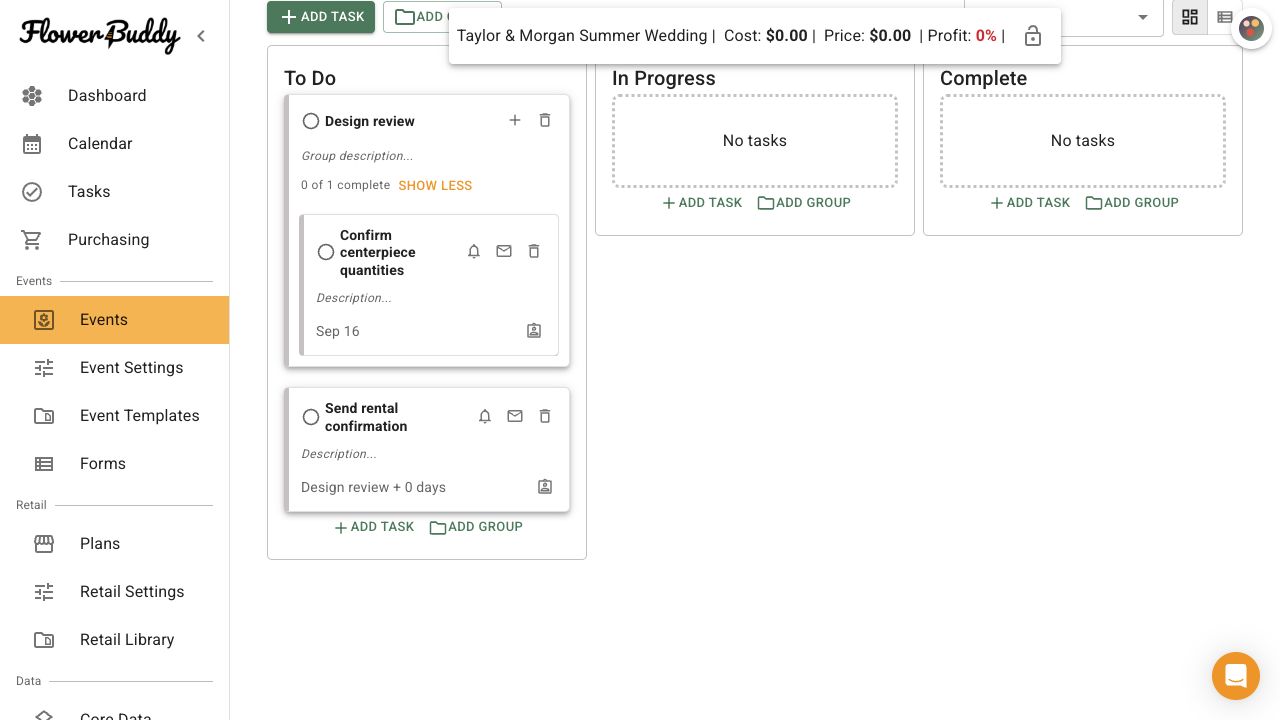Screen dimensions: 1280x720
Task: Add a group to the Complete column
Action: (1132, 203)
